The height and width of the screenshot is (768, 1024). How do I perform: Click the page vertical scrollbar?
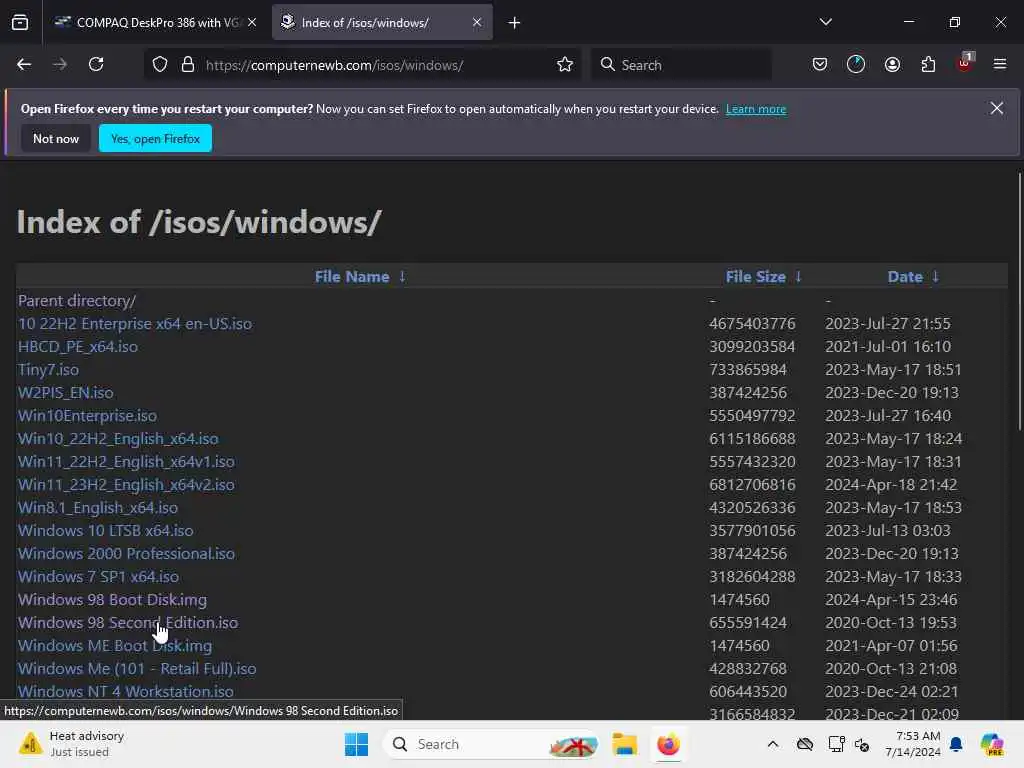(1019, 302)
